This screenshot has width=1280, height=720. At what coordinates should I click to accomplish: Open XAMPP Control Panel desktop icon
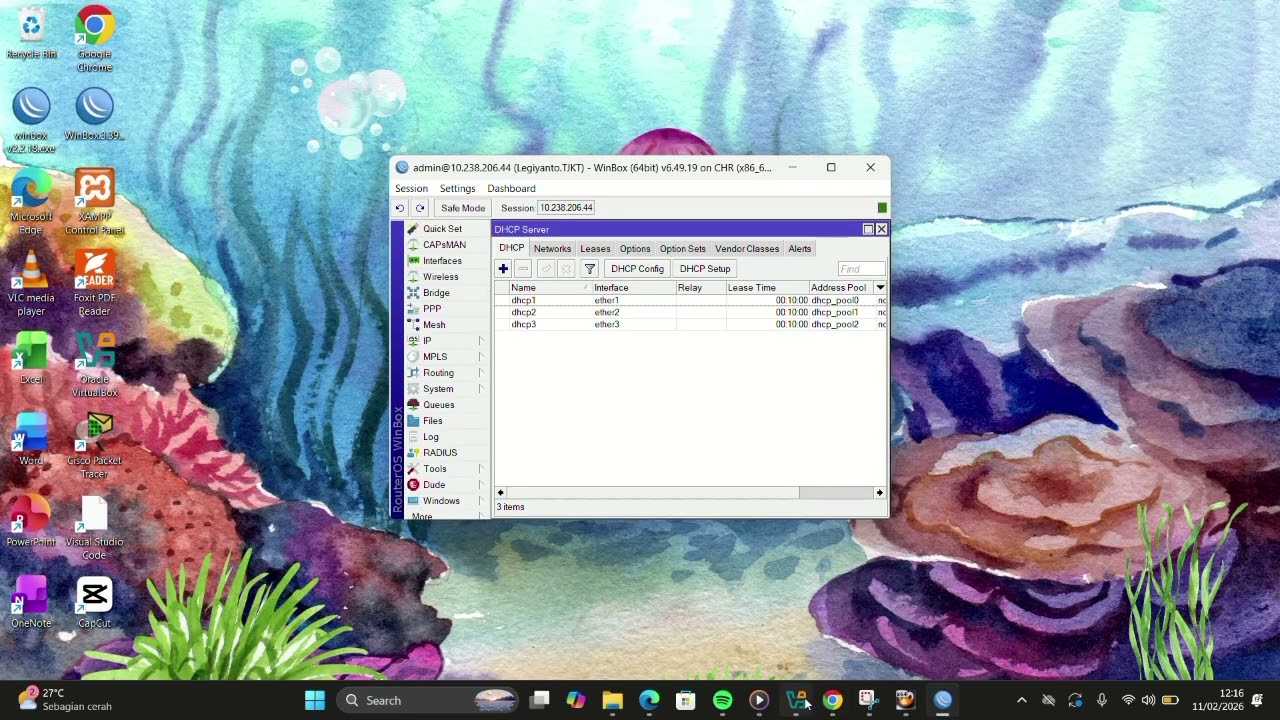[94, 202]
